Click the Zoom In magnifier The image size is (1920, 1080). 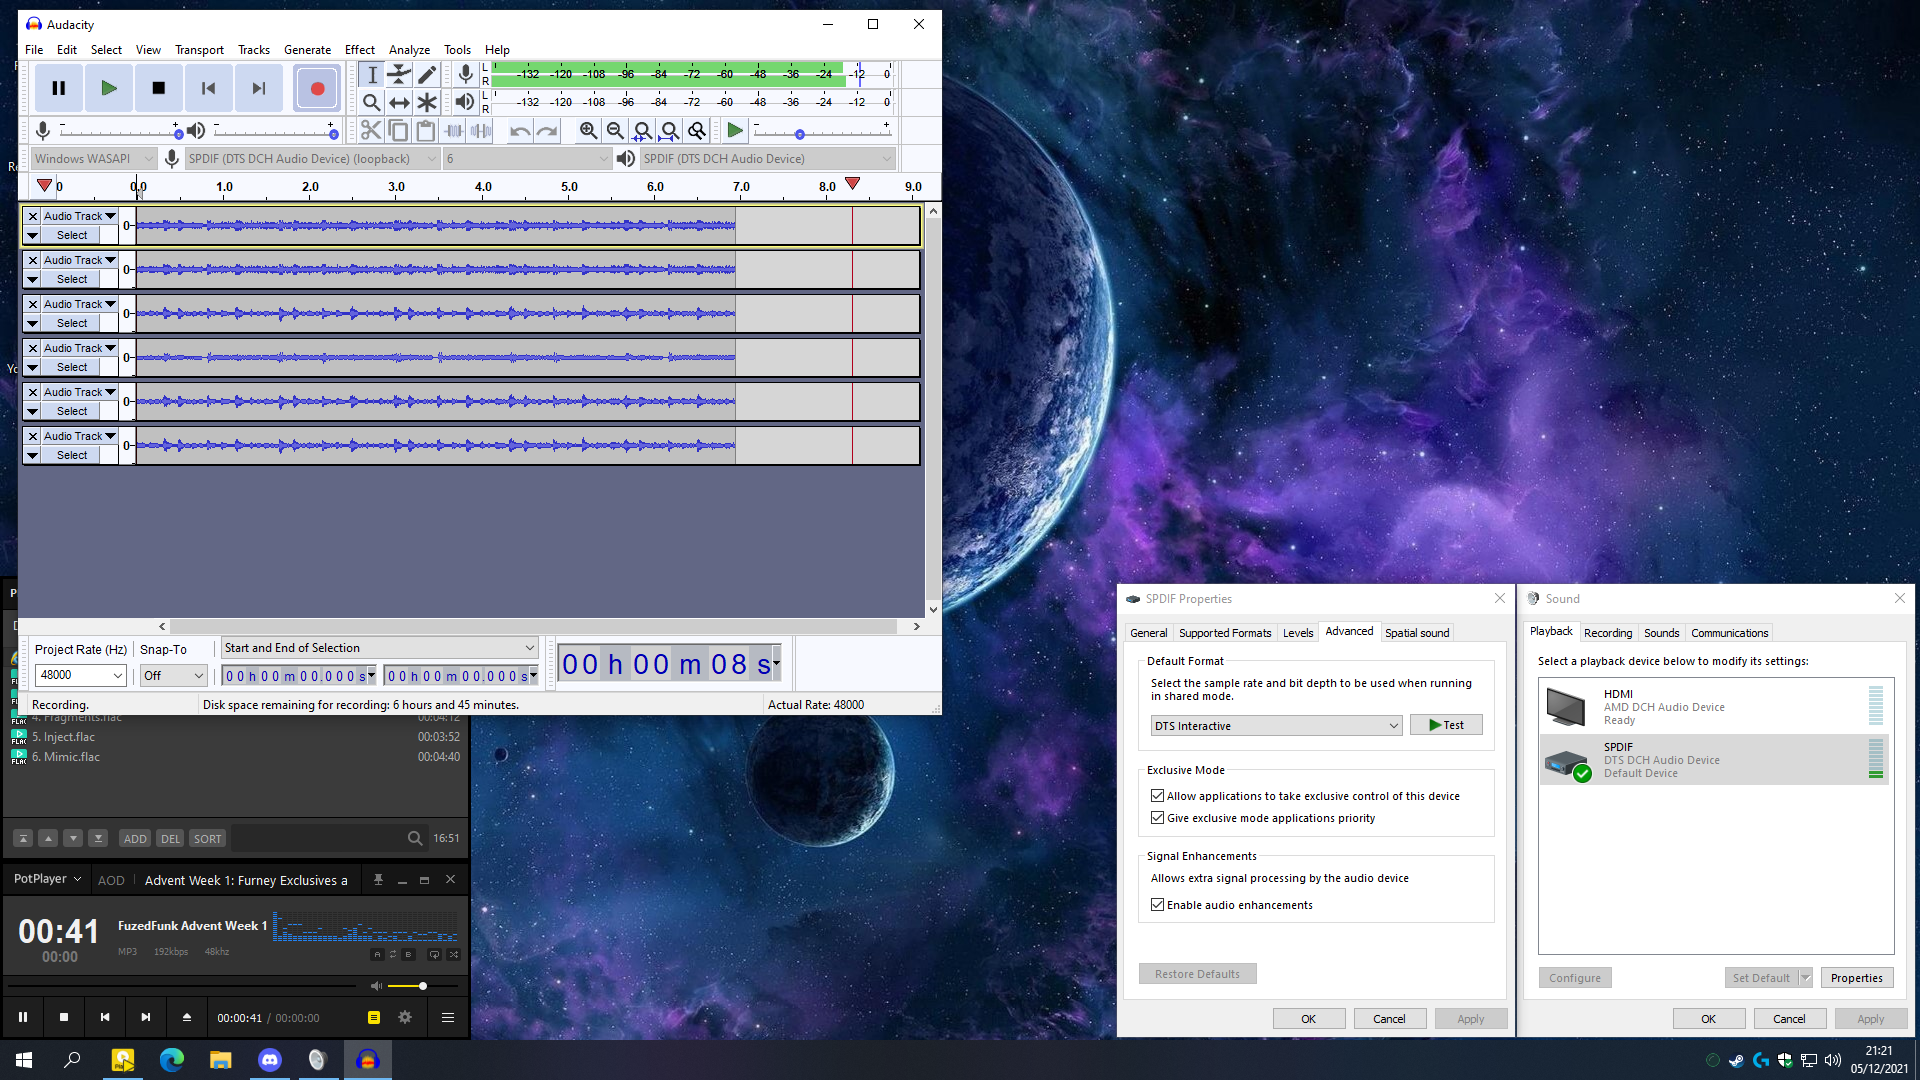pyautogui.click(x=588, y=130)
